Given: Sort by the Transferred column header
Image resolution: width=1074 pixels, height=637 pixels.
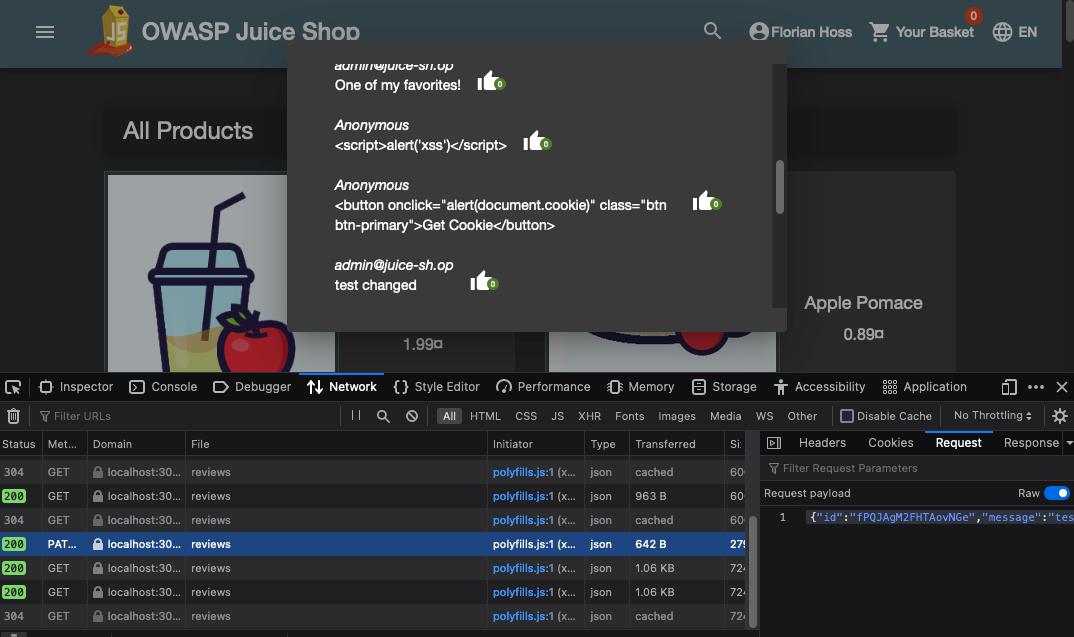Looking at the screenshot, I should tap(676, 444).
